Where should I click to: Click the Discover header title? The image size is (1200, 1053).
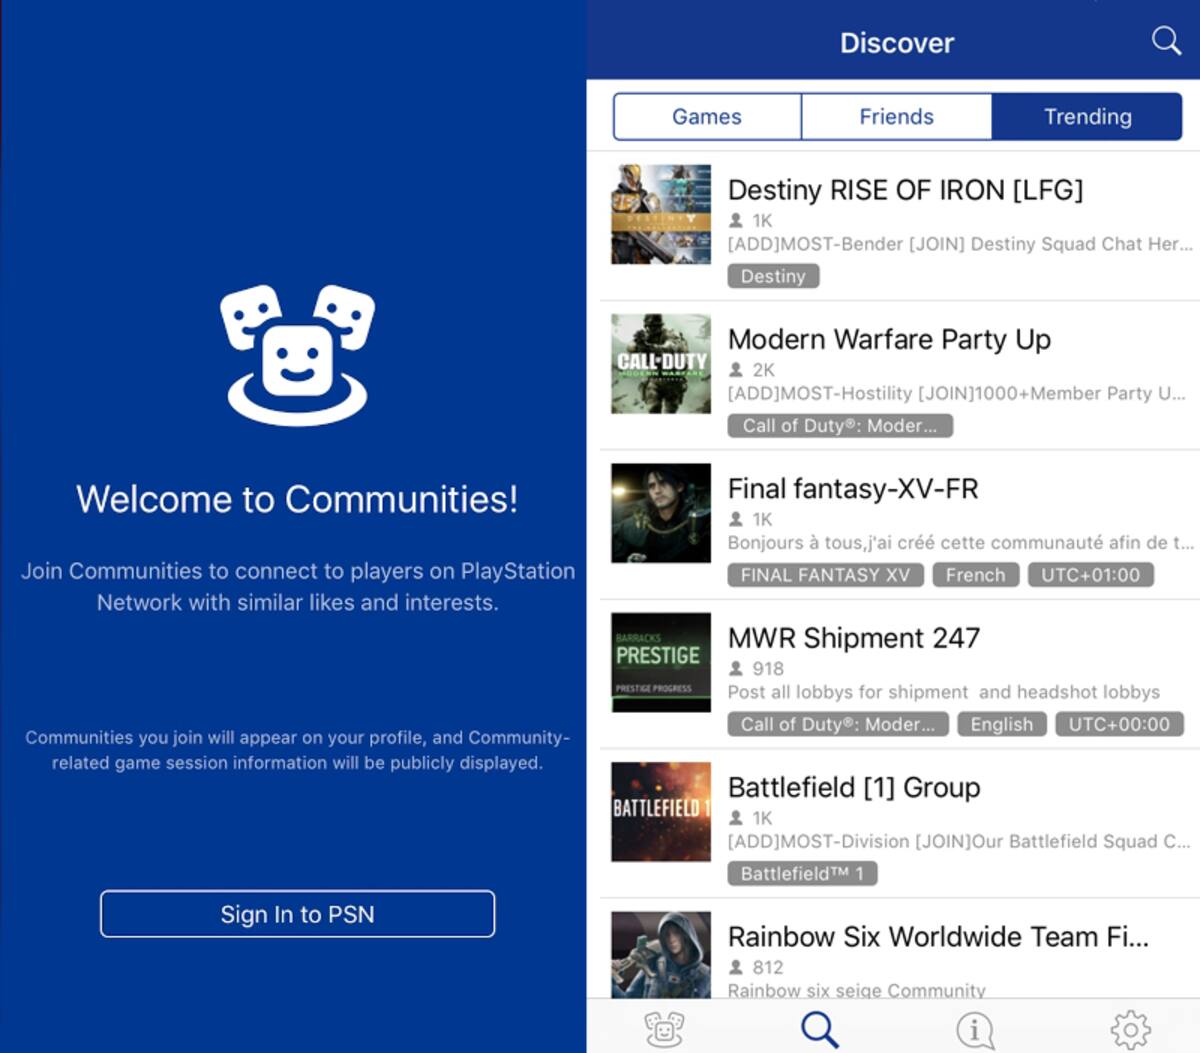[x=897, y=43]
